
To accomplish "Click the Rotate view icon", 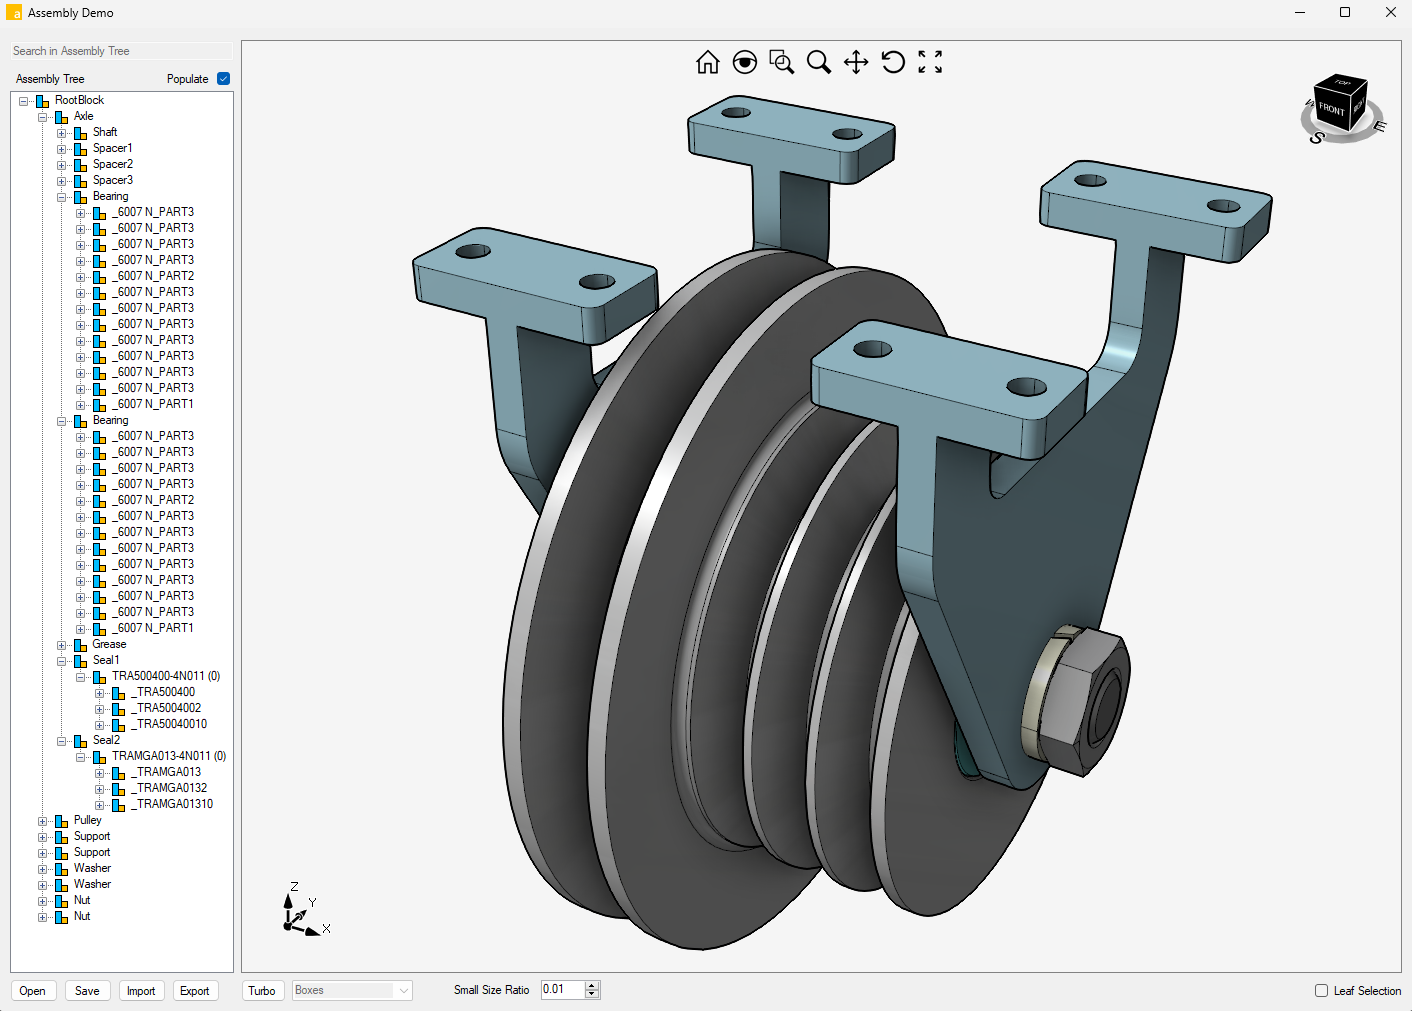I will point(893,62).
